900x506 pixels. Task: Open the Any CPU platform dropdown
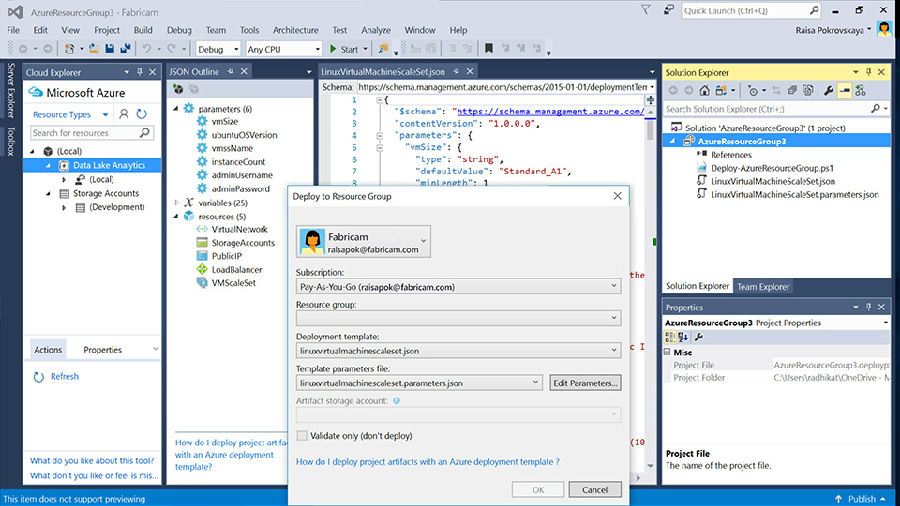pos(317,49)
